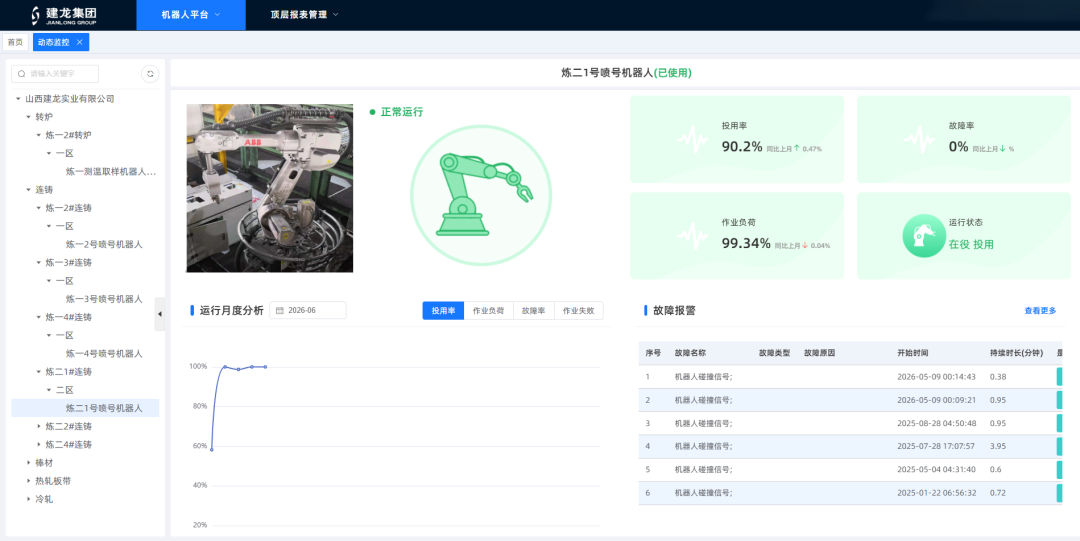Image resolution: width=1080 pixels, height=541 pixels.
Task: Open the 顶层报表管理 dropdown menu
Action: (304, 14)
